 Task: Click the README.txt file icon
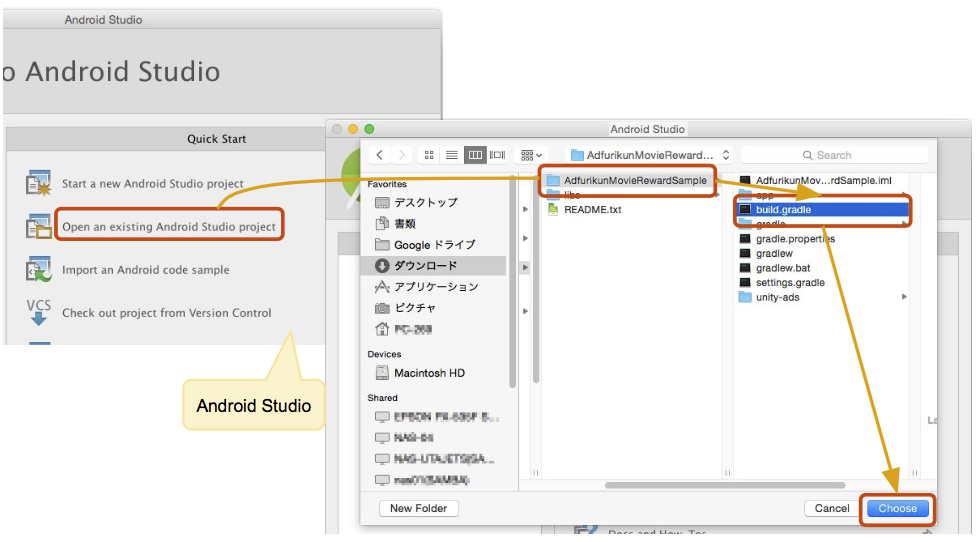pyautogui.click(x=552, y=209)
